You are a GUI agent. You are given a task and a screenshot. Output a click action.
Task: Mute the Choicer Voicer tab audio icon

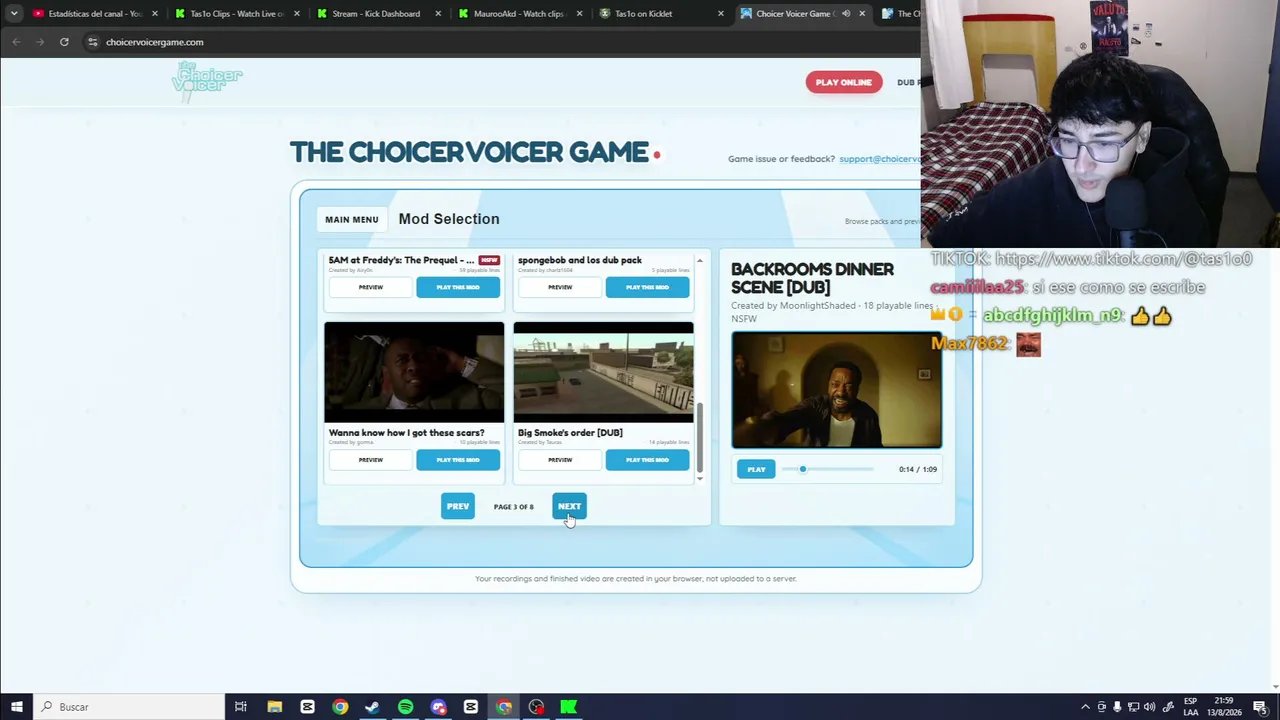[846, 14]
